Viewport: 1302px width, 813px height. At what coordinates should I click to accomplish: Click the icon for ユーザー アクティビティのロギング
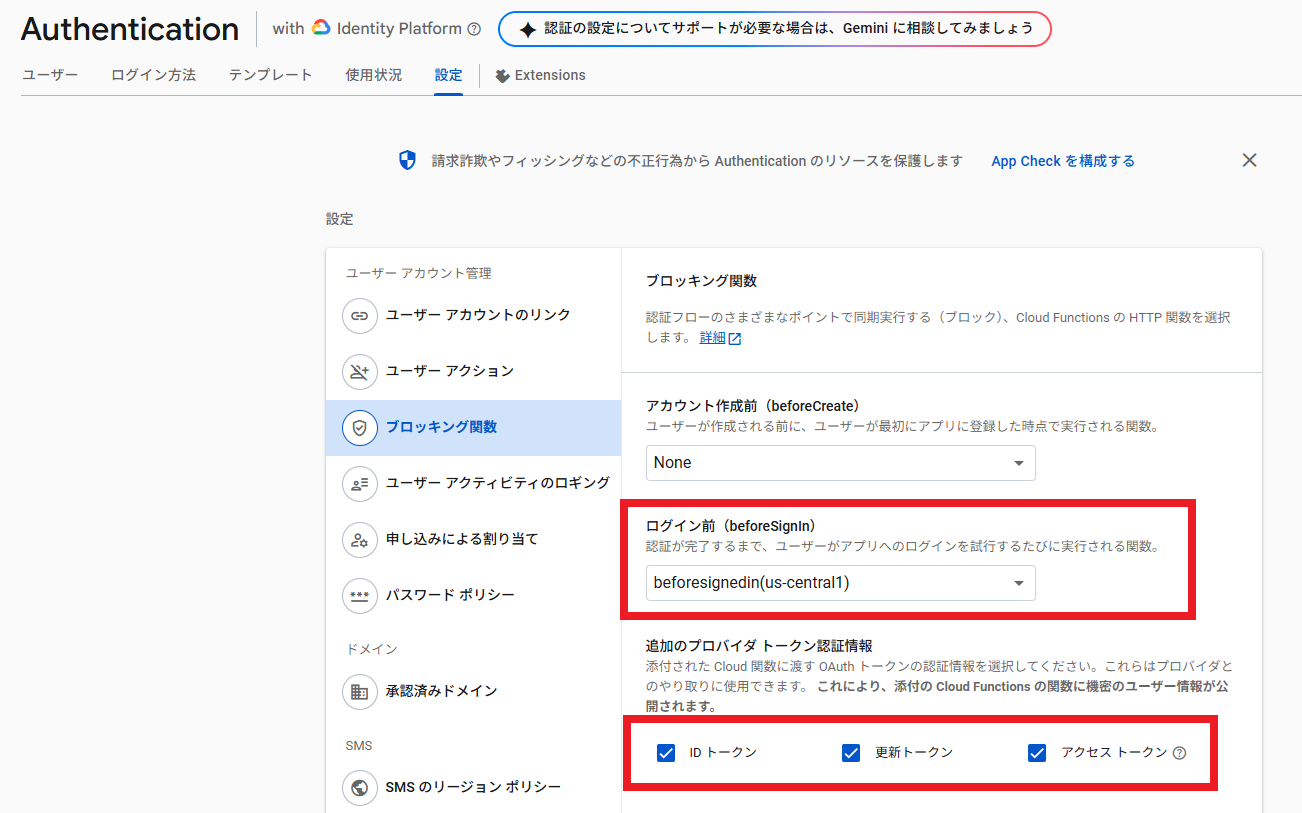click(x=360, y=483)
